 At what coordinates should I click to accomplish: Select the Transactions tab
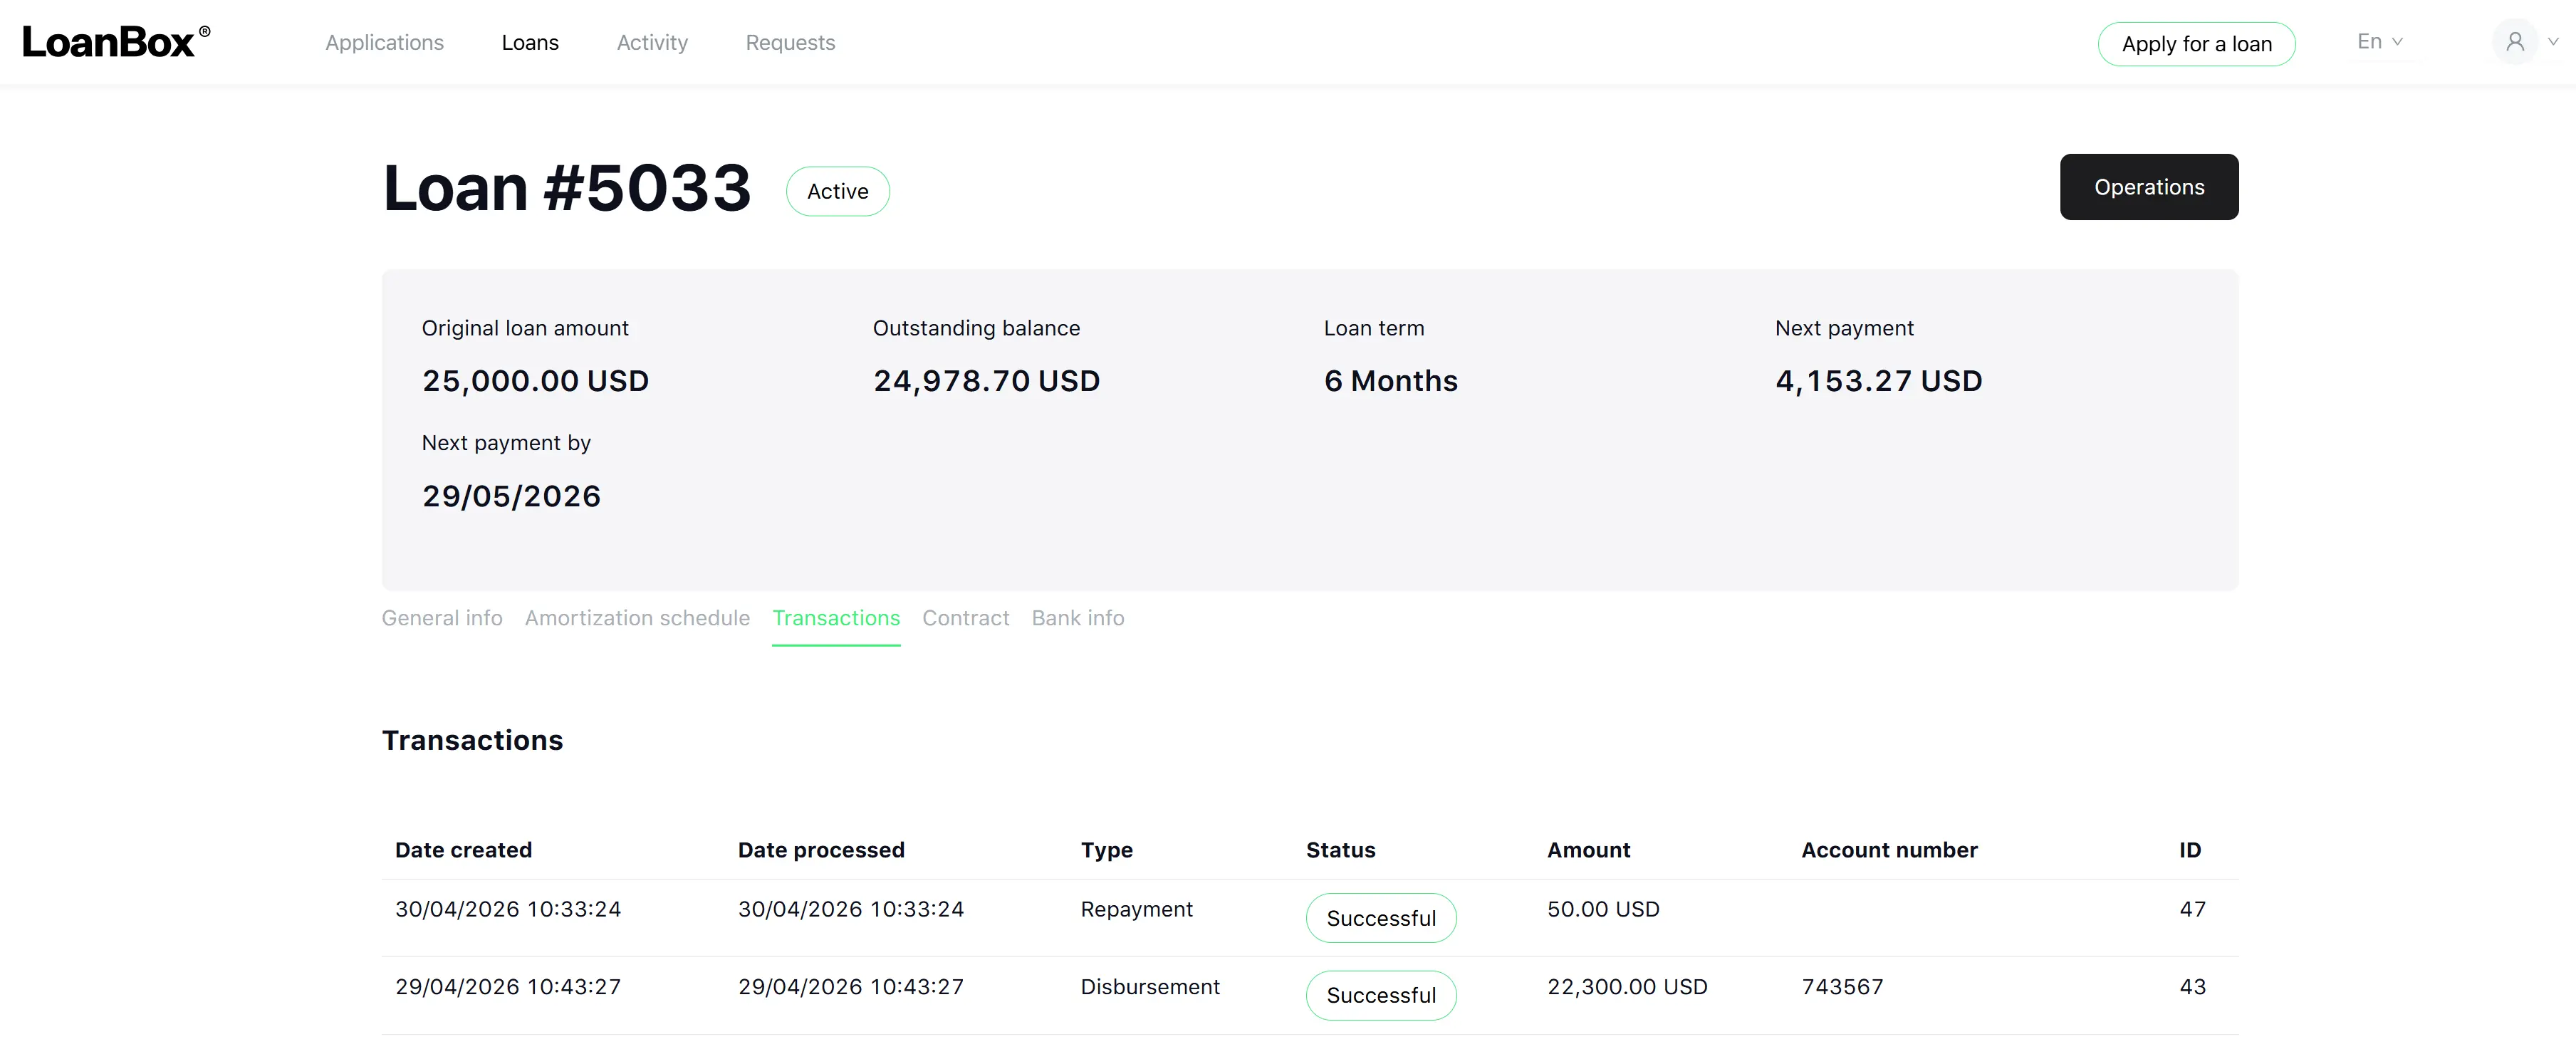coord(836,618)
